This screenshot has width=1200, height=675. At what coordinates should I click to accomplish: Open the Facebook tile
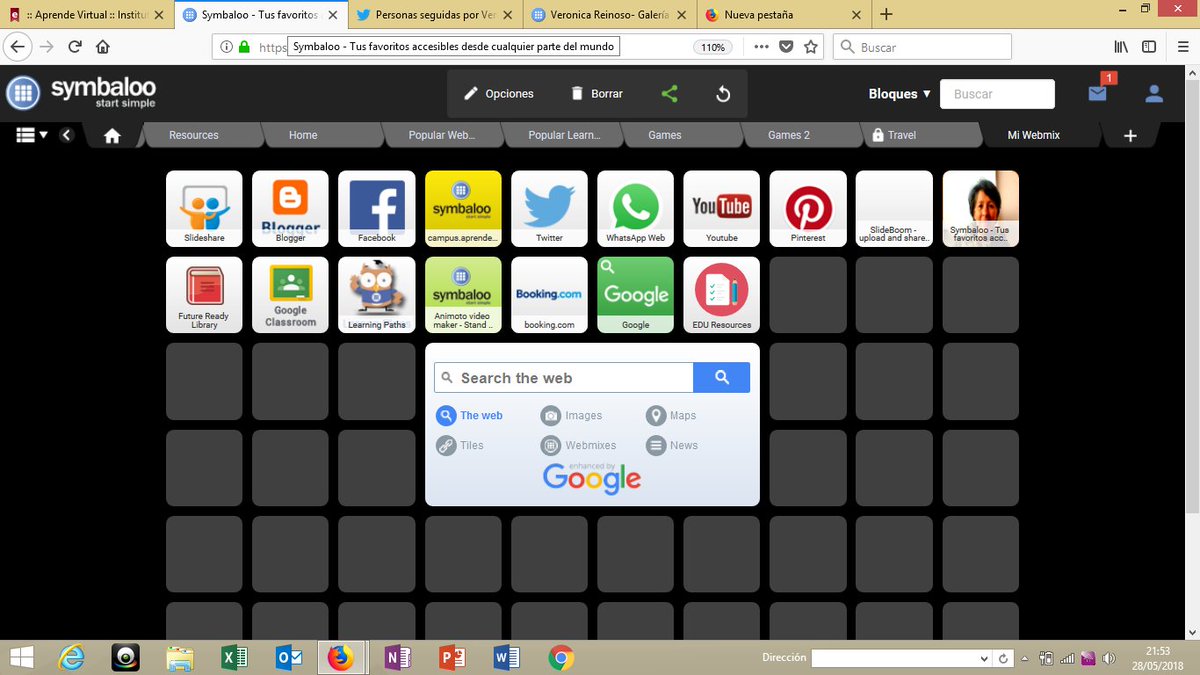(x=377, y=208)
